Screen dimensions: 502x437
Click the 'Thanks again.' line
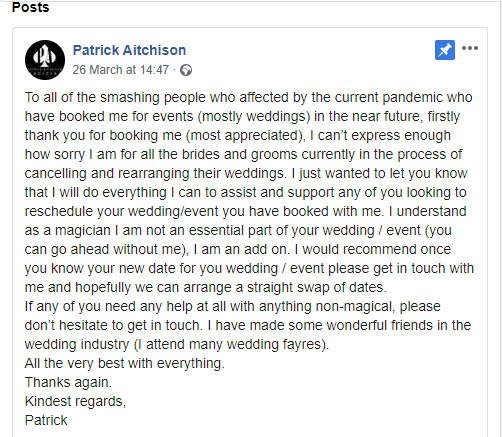point(68,382)
